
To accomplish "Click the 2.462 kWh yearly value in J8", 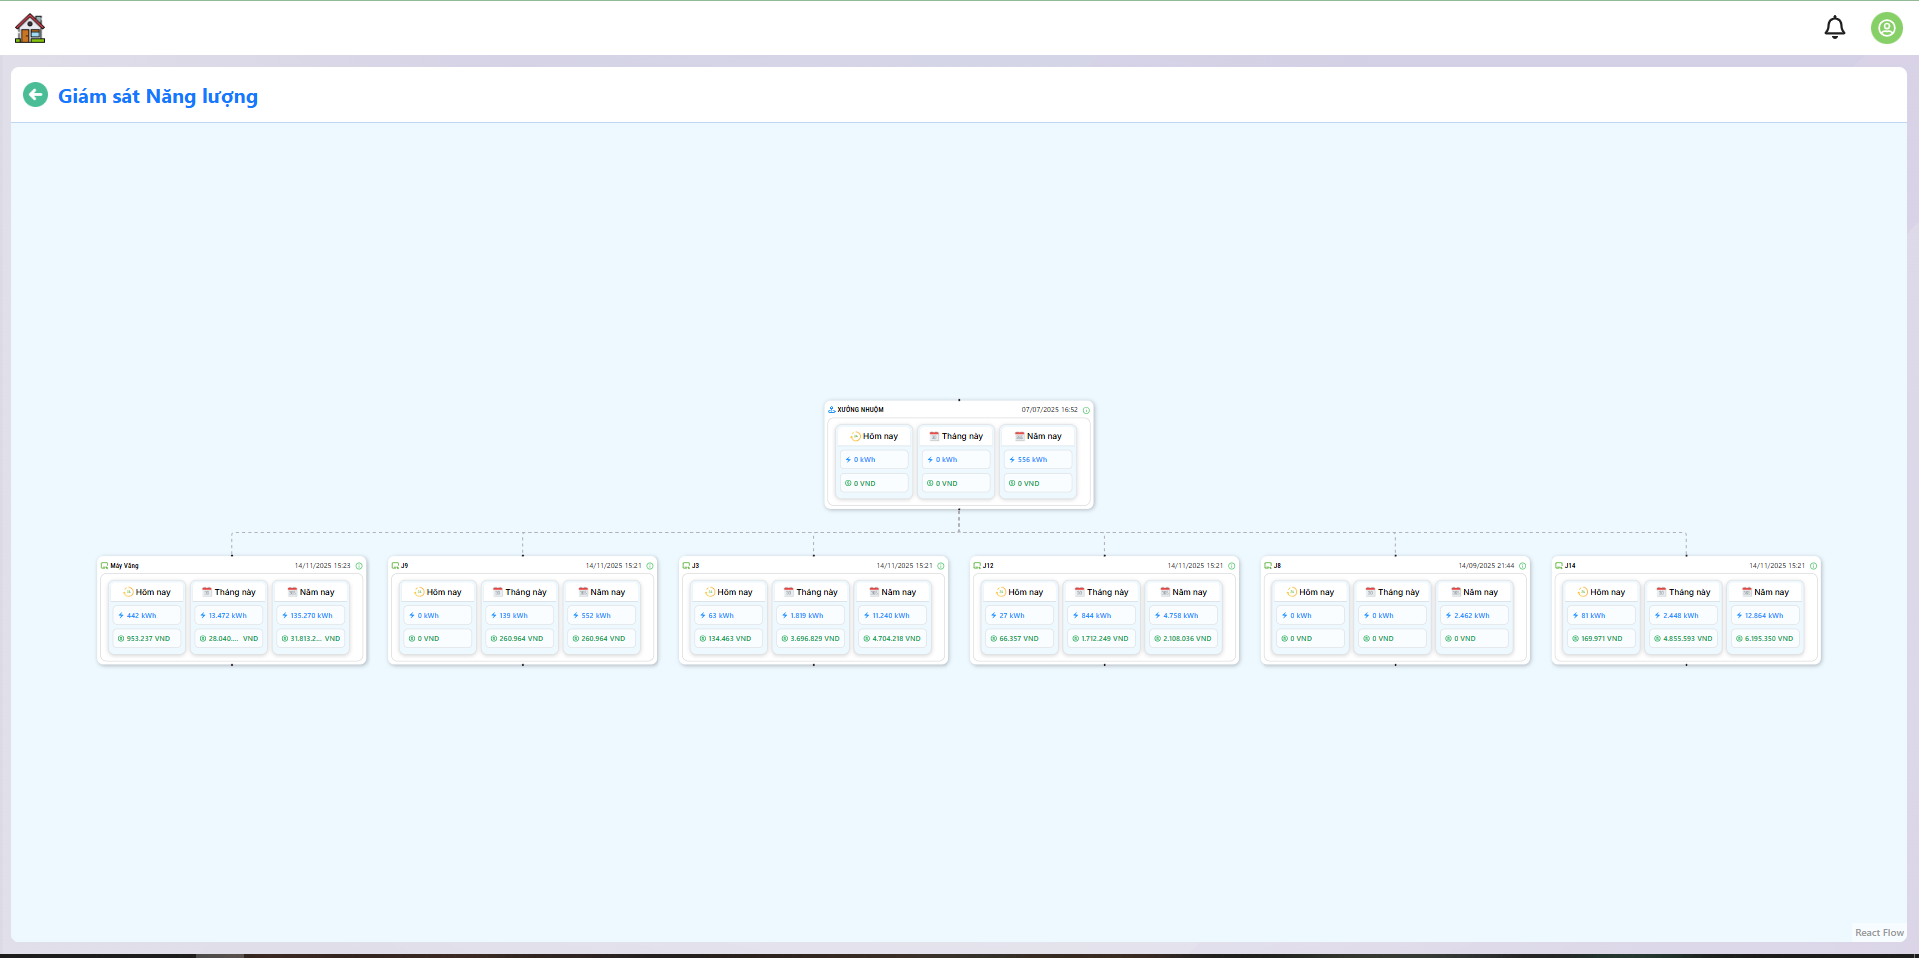I will click(1471, 616).
